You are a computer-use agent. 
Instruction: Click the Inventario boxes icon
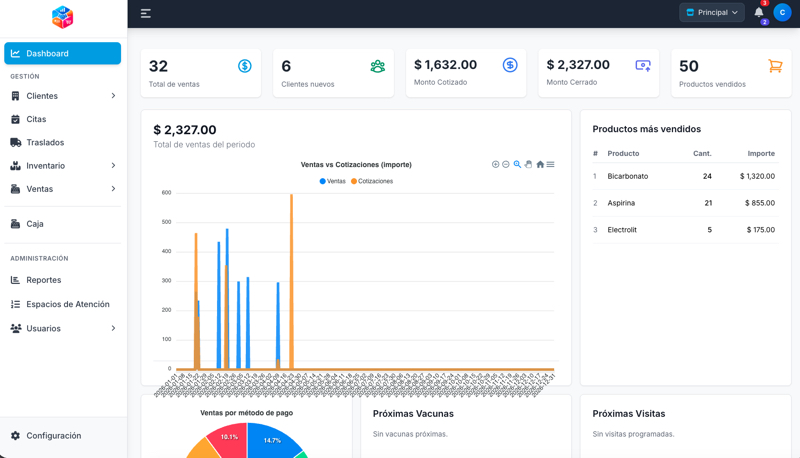tap(16, 165)
